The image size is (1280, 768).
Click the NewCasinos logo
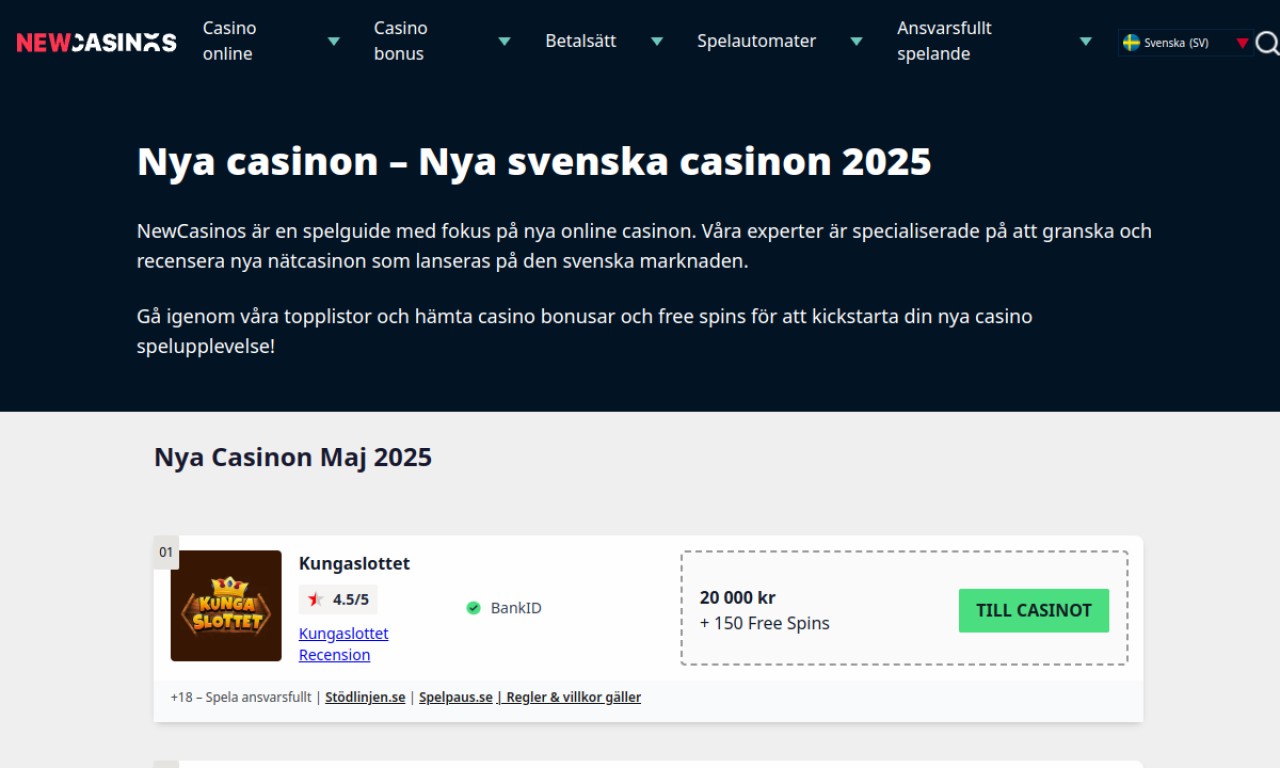point(96,42)
